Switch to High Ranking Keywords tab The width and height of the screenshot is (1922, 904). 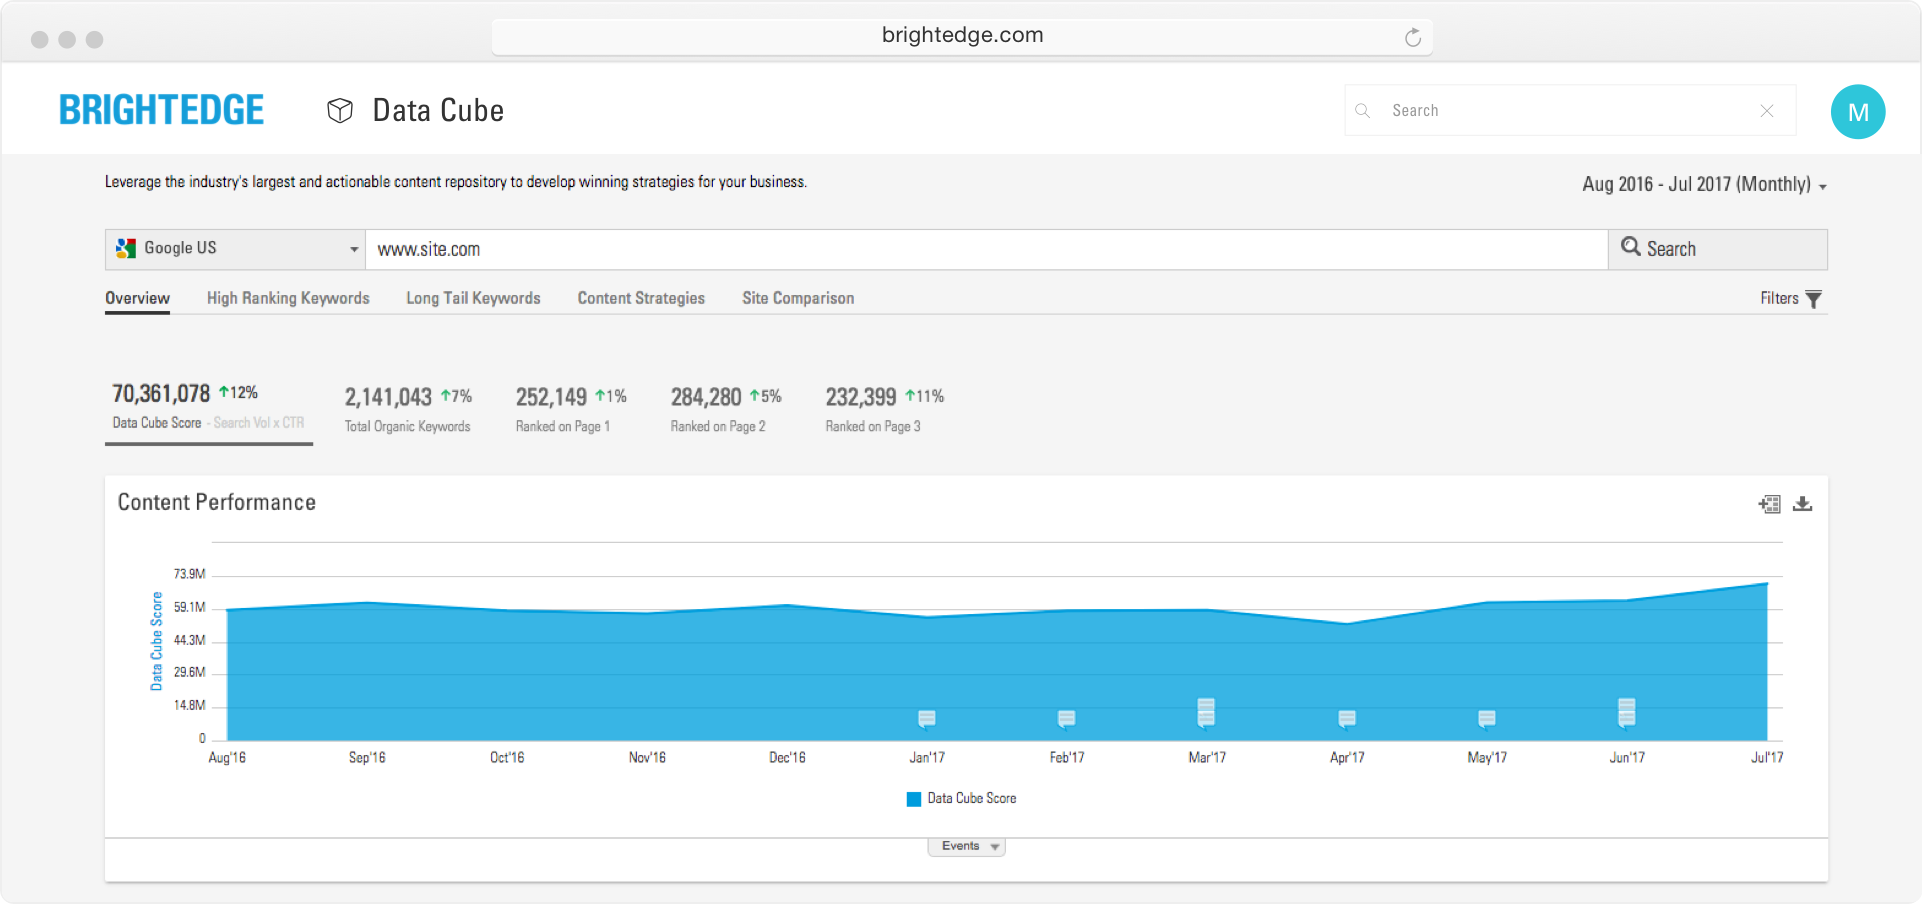(x=288, y=298)
